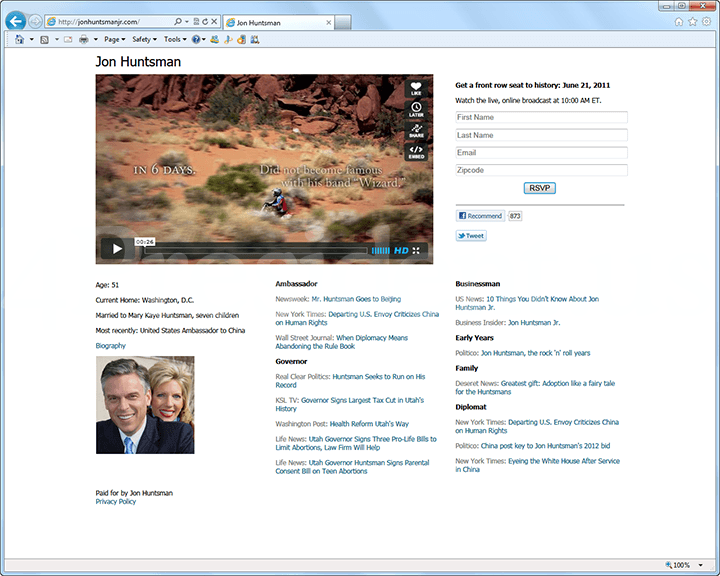Open Business Insider 'Jon Huntsman Jr.' link
Viewport: 720px width, 576px height.
click(x=534, y=323)
